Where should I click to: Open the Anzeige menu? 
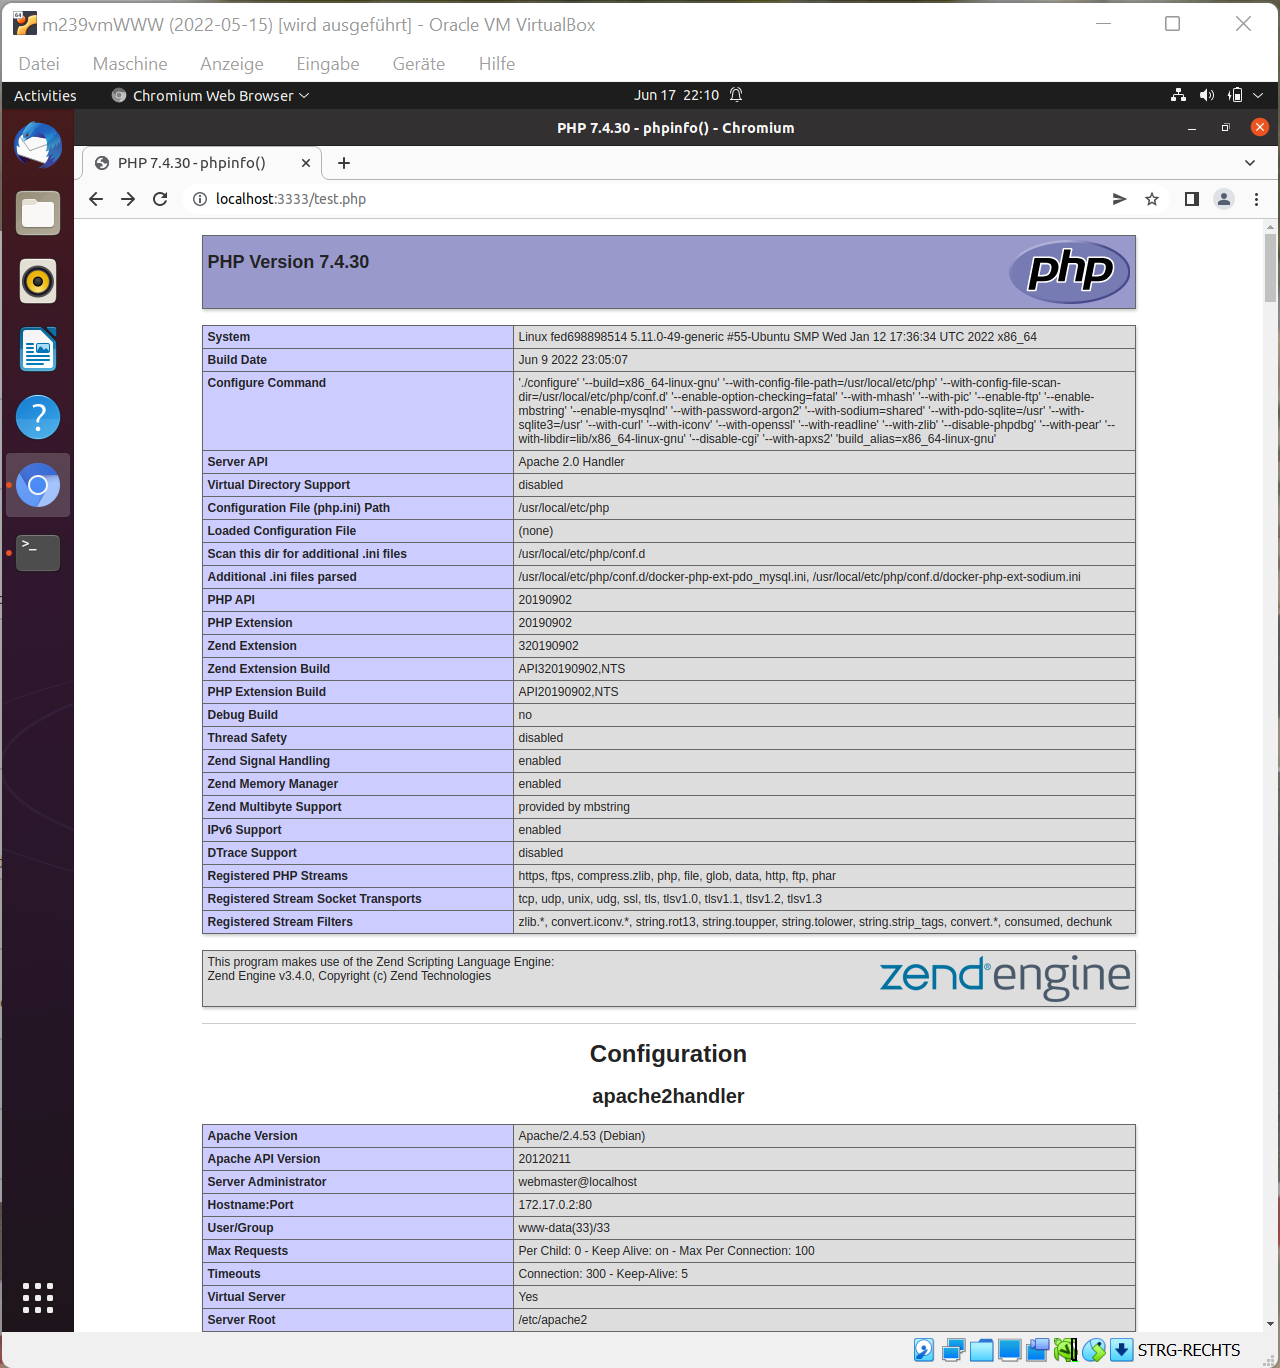[x=232, y=64]
